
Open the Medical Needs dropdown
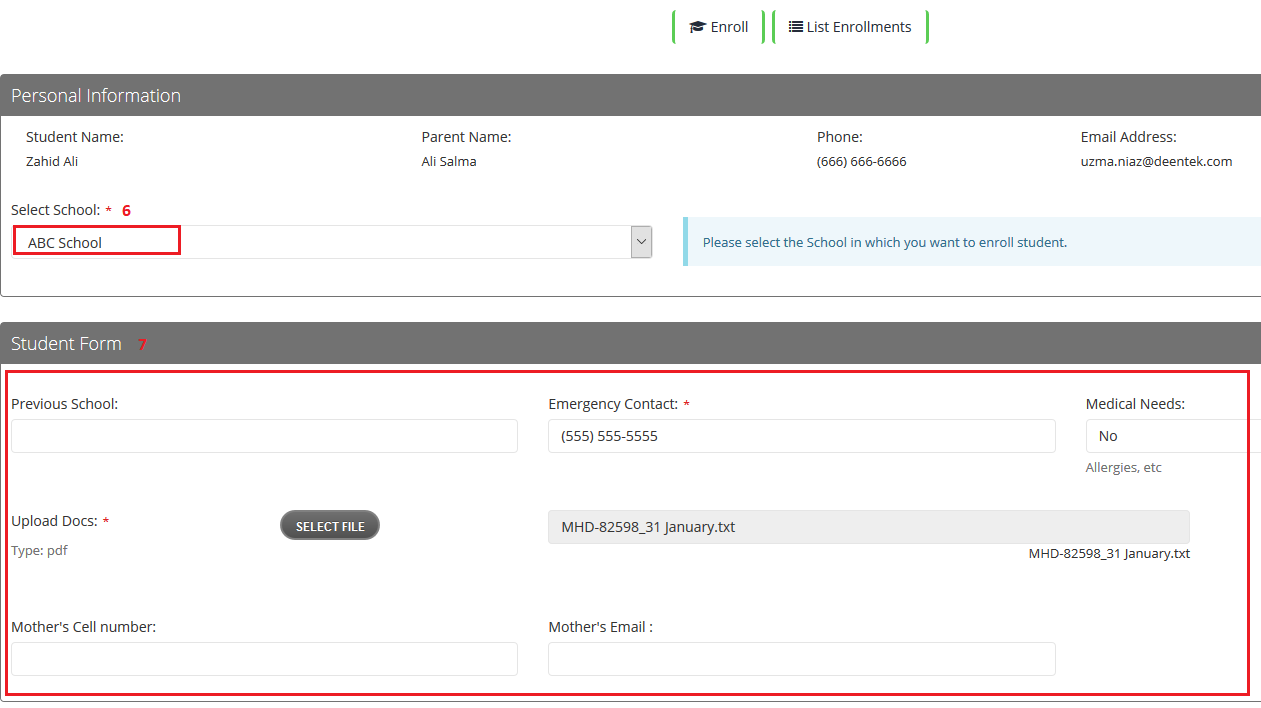click(x=1173, y=436)
